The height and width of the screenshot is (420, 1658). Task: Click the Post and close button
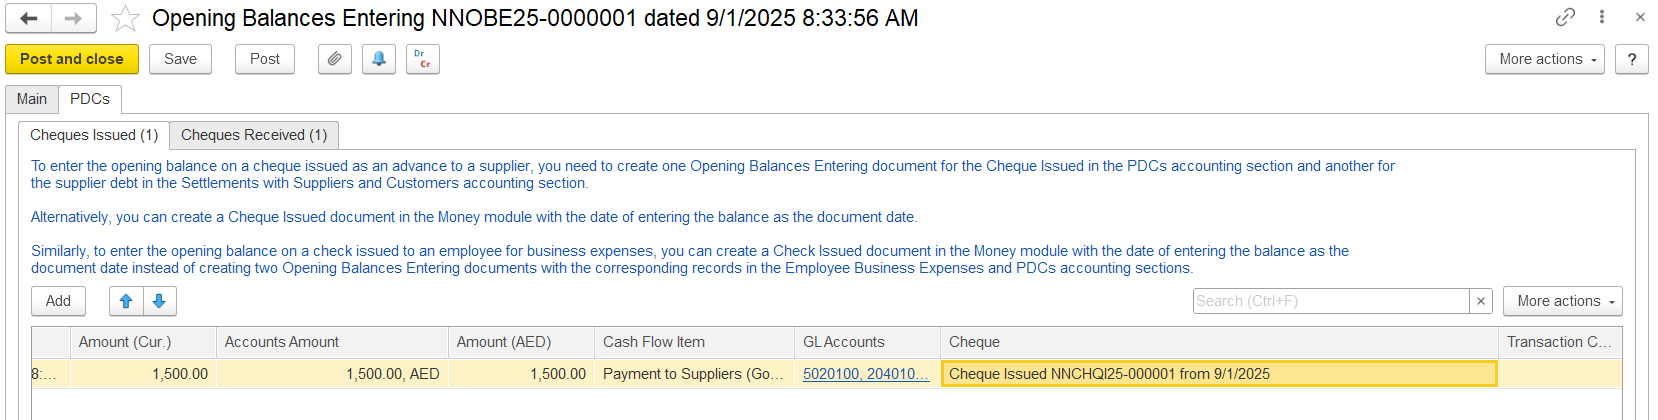pos(72,59)
